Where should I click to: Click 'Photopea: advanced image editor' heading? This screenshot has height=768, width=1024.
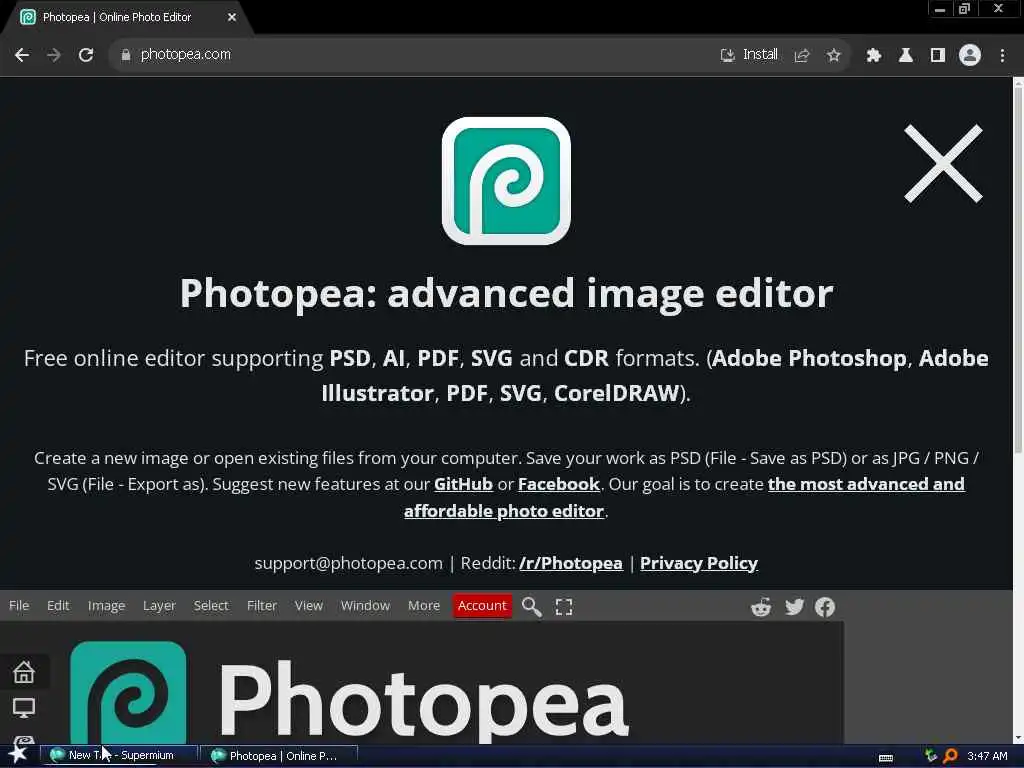click(x=506, y=293)
